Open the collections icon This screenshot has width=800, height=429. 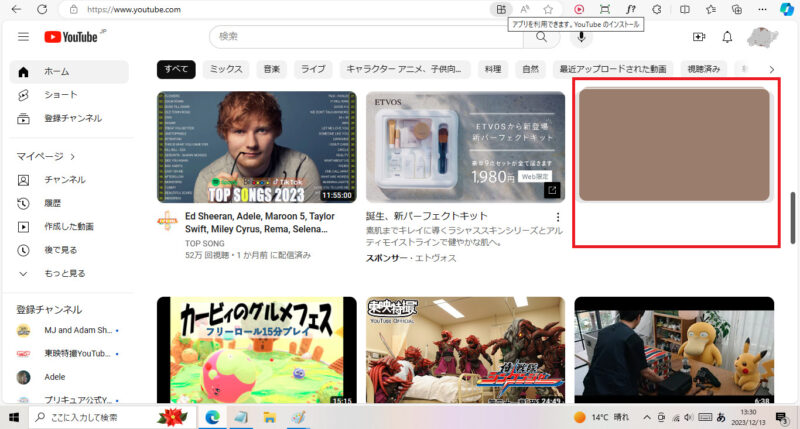[737, 9]
